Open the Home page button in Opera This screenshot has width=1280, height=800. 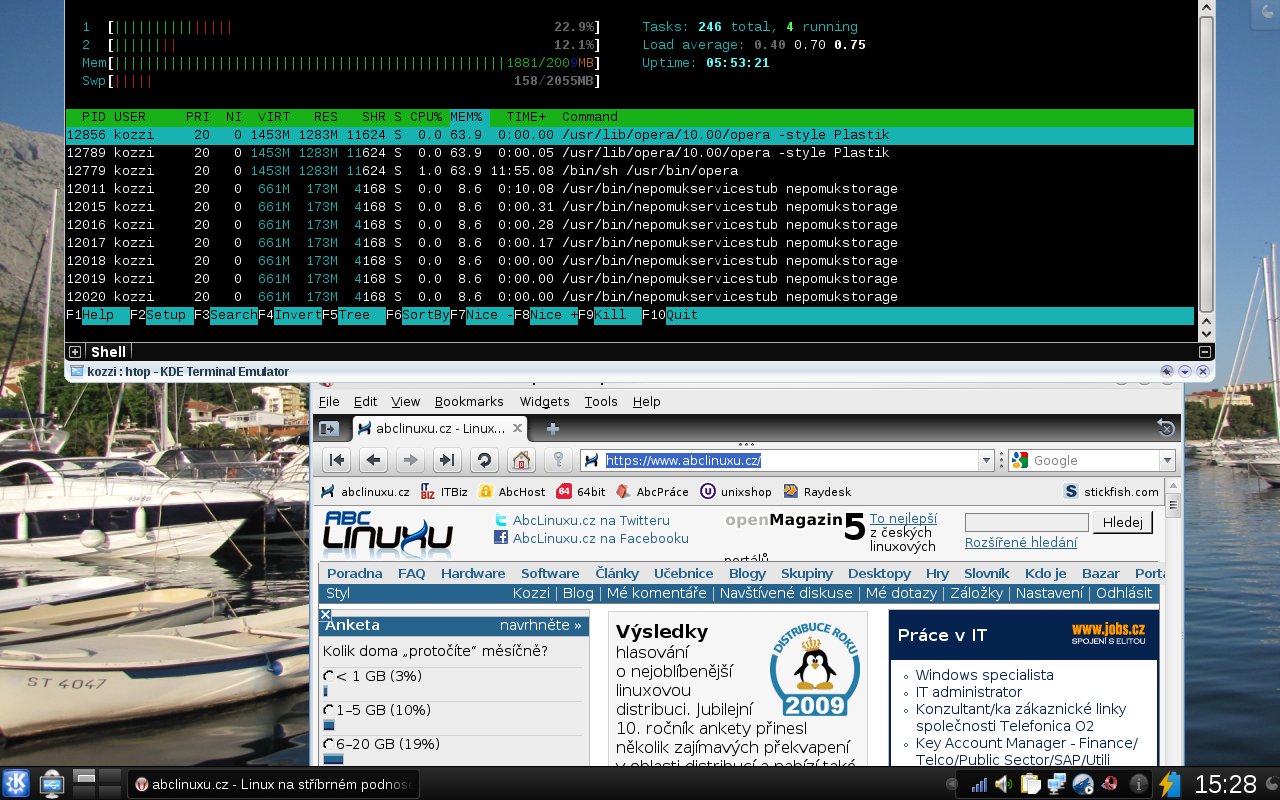pyautogui.click(x=520, y=460)
